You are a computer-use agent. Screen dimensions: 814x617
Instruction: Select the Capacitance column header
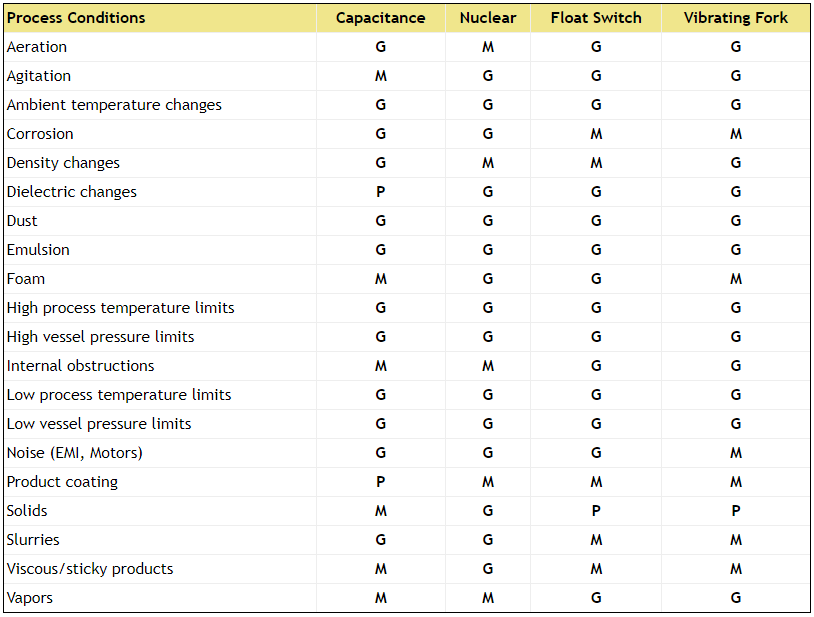[x=380, y=18]
